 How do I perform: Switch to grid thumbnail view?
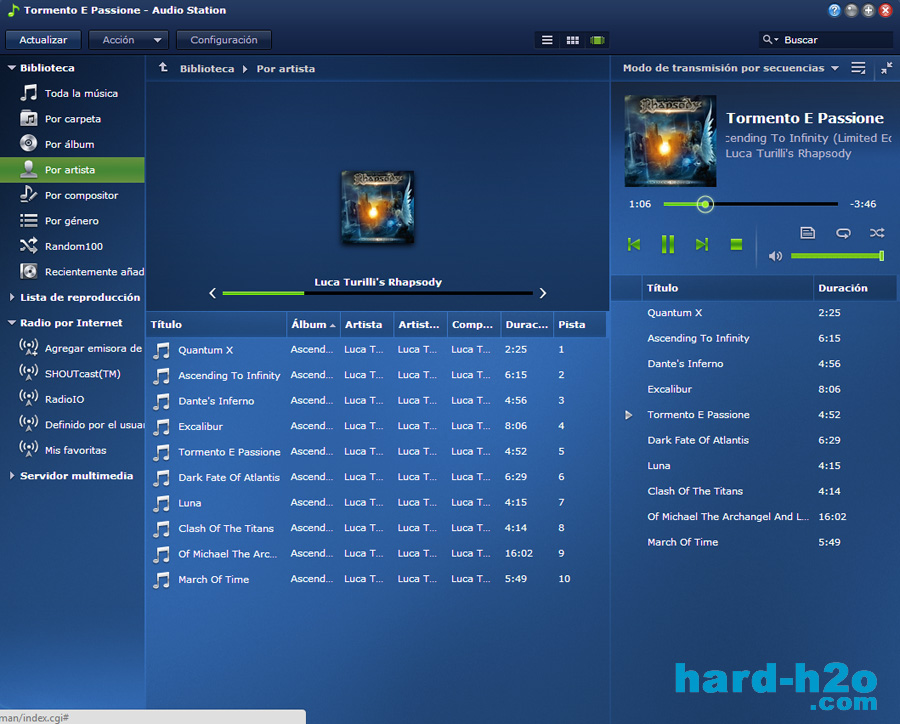pos(572,40)
